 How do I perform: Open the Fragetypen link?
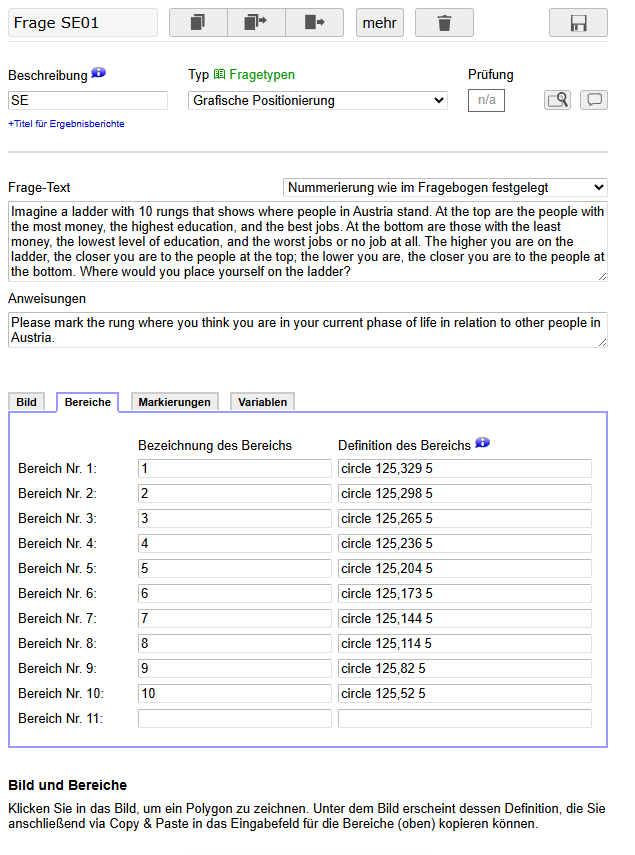(262, 75)
